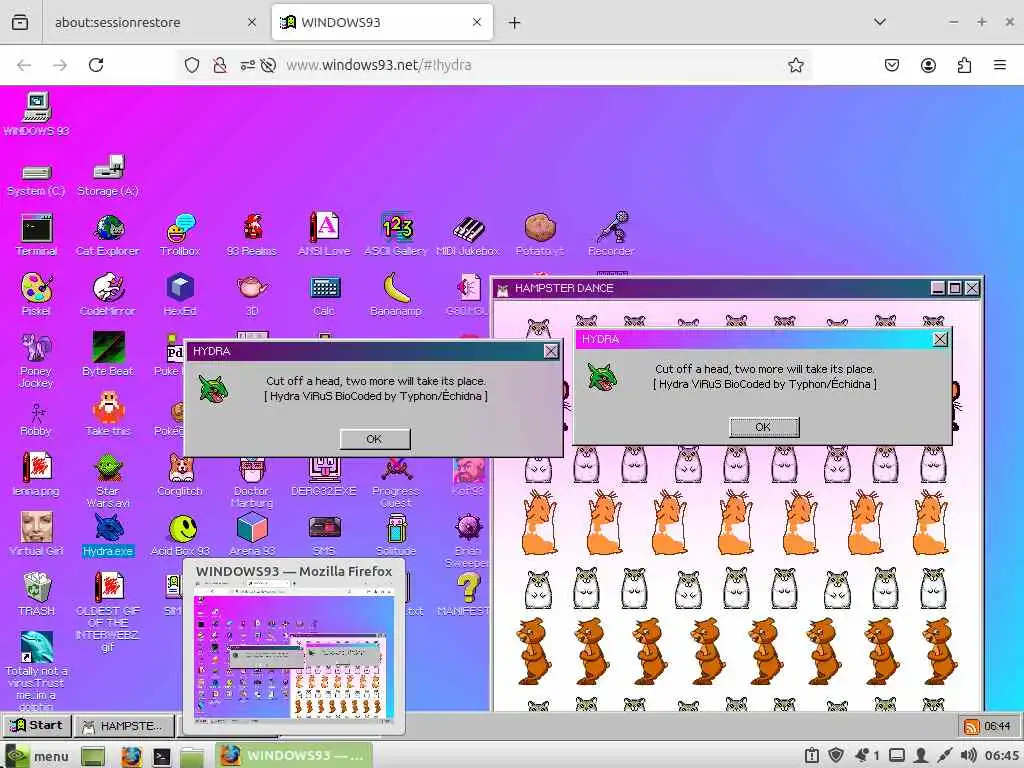Viewport: 1024px width, 768px height.
Task: Open the Firefox extensions puzzle icon
Action: coord(964,65)
